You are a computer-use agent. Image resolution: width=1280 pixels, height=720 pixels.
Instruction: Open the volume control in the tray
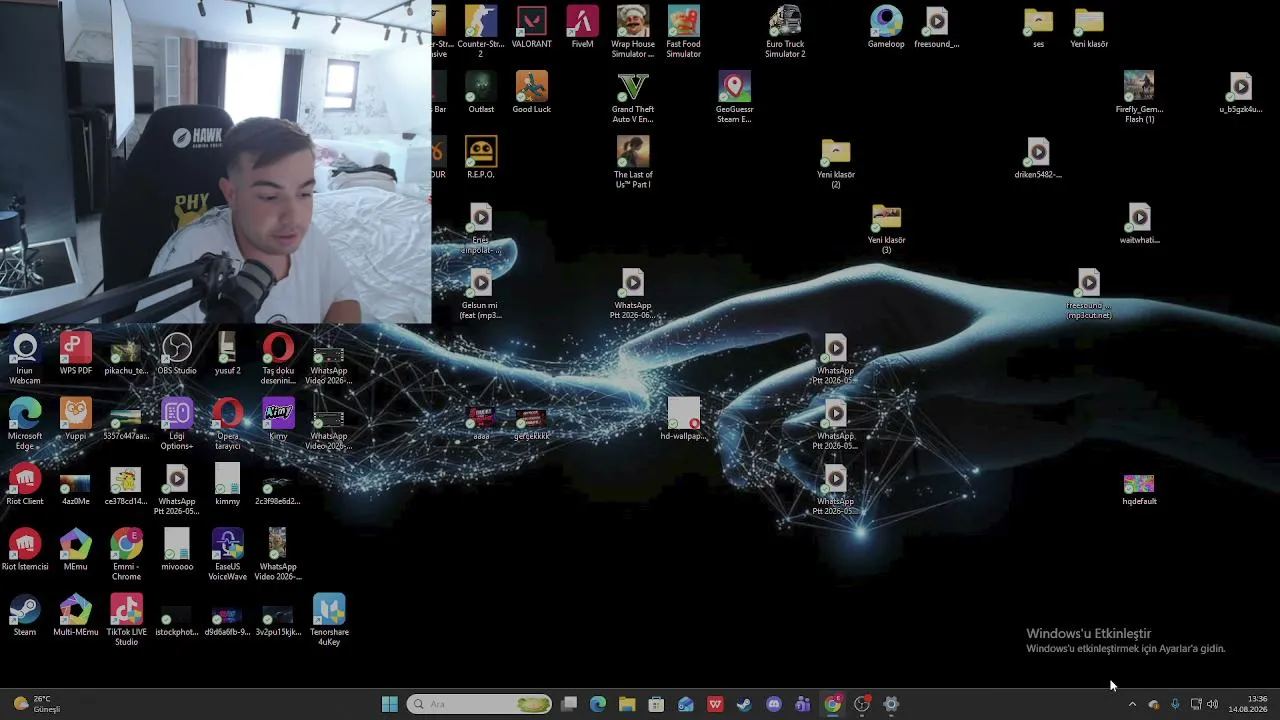click(x=1213, y=704)
